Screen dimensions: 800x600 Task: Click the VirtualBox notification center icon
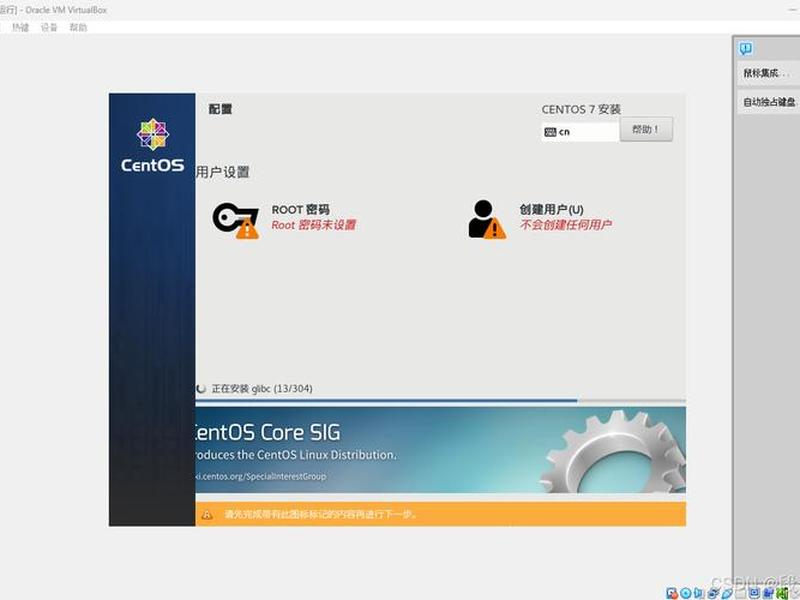click(x=745, y=48)
